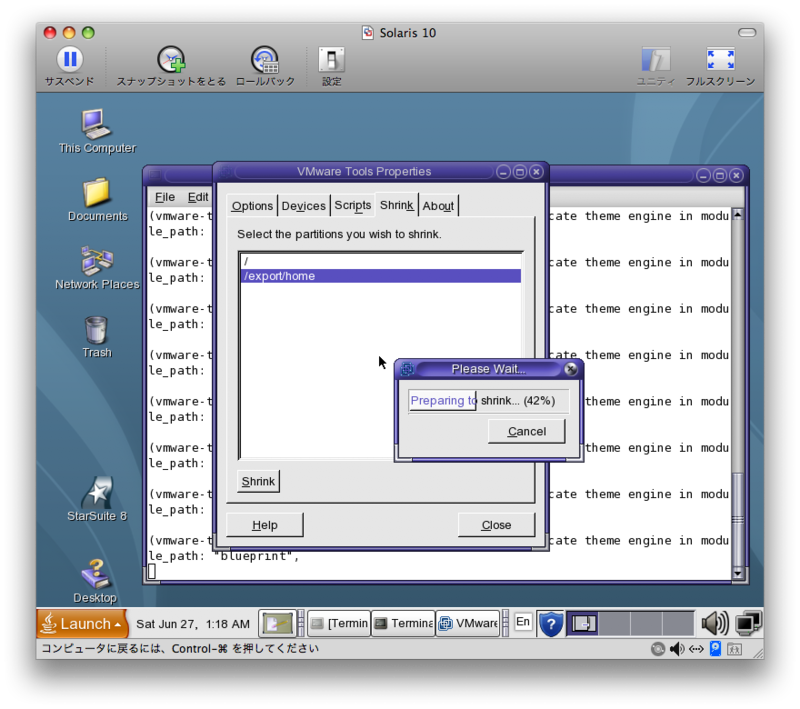Close the VMware Tools Properties window
The height and width of the screenshot is (709, 800).
point(536,172)
